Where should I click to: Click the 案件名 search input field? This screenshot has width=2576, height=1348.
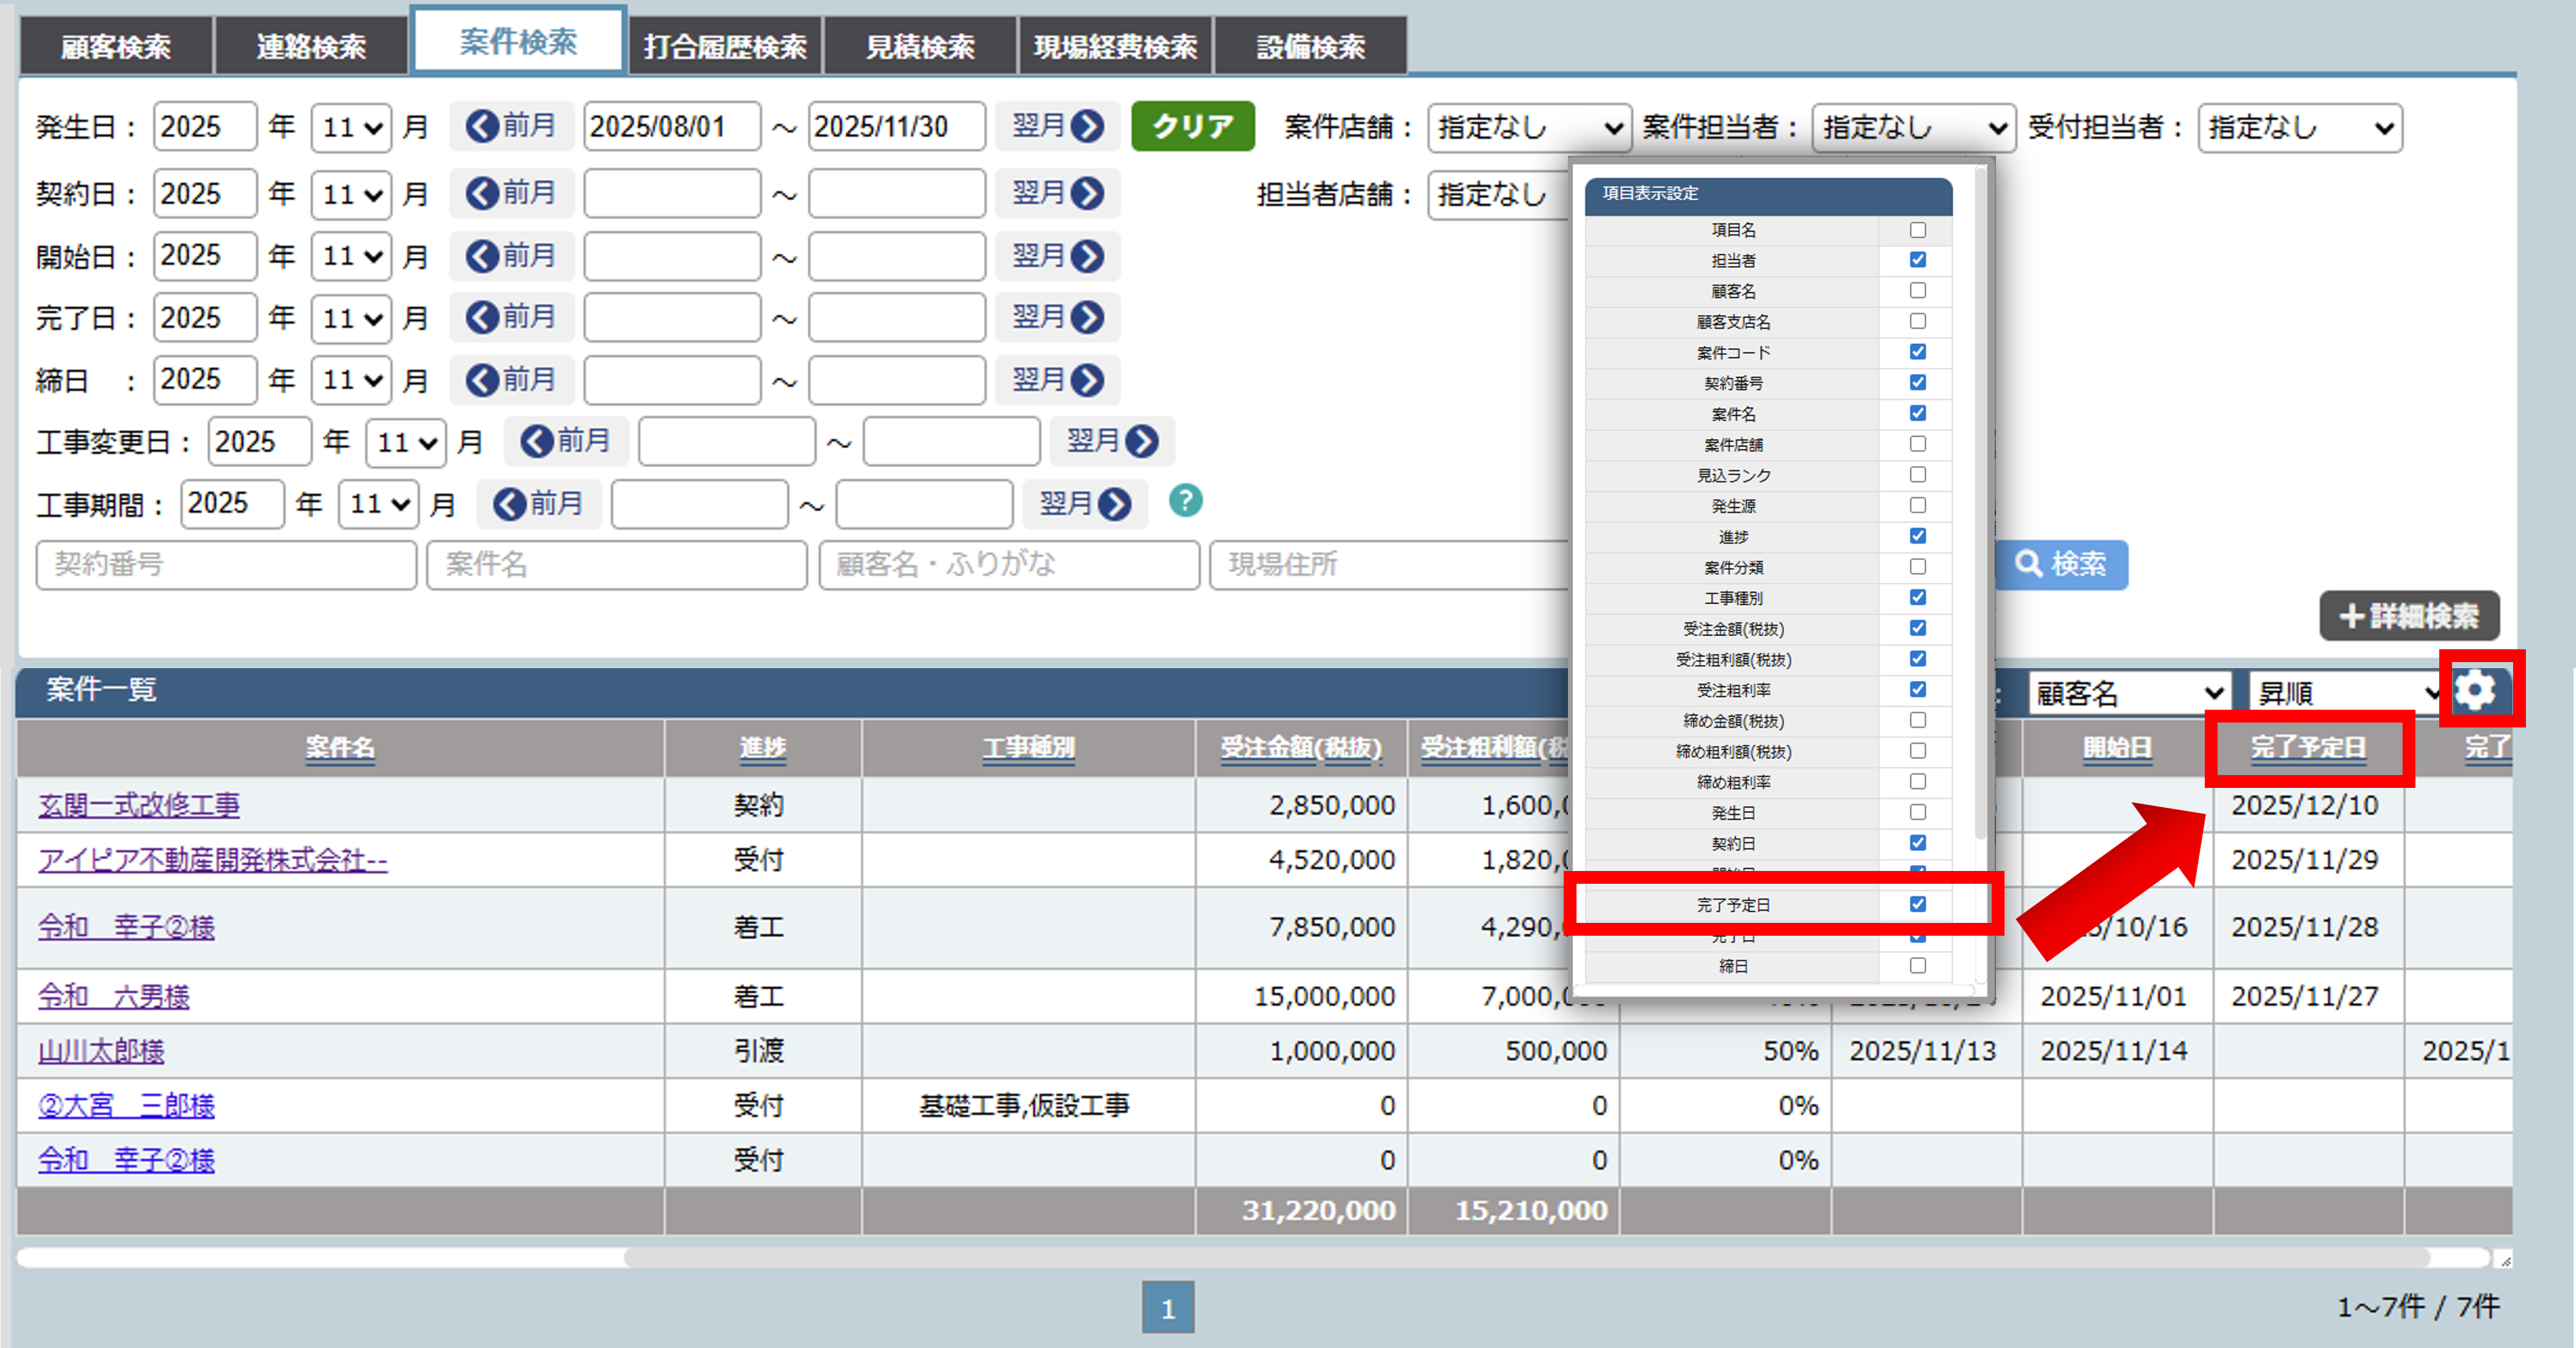point(616,565)
